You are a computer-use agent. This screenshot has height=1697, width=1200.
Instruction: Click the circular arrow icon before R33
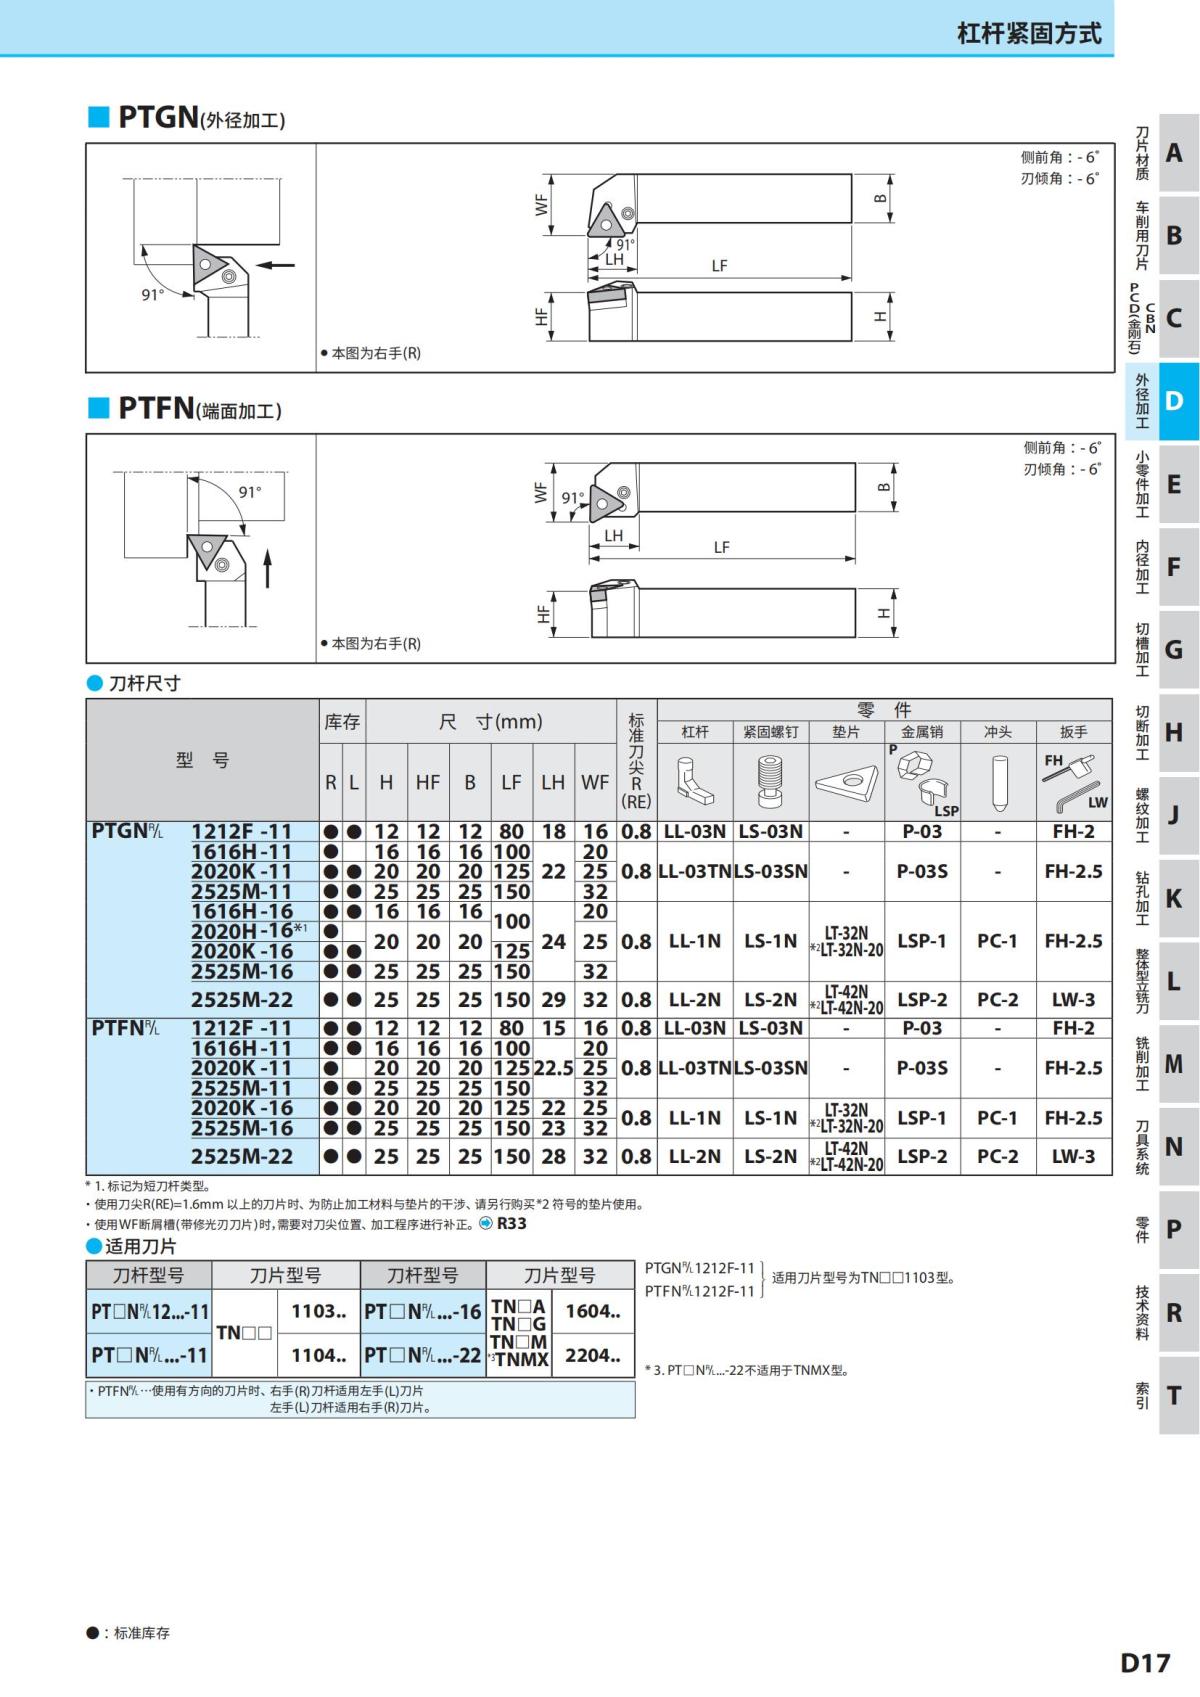(487, 1223)
